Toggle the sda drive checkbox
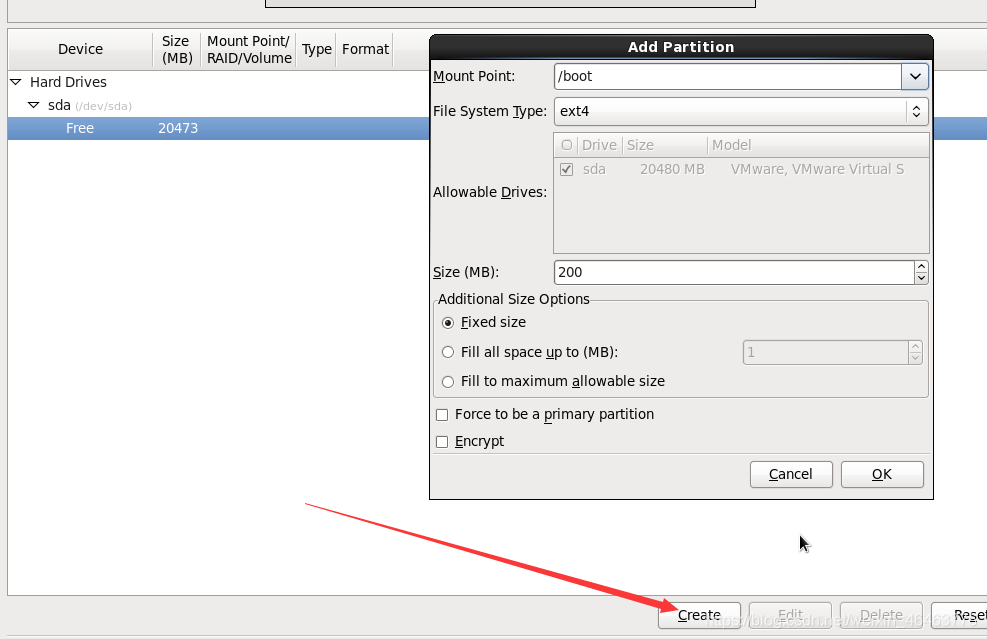987x639 pixels. (567, 169)
